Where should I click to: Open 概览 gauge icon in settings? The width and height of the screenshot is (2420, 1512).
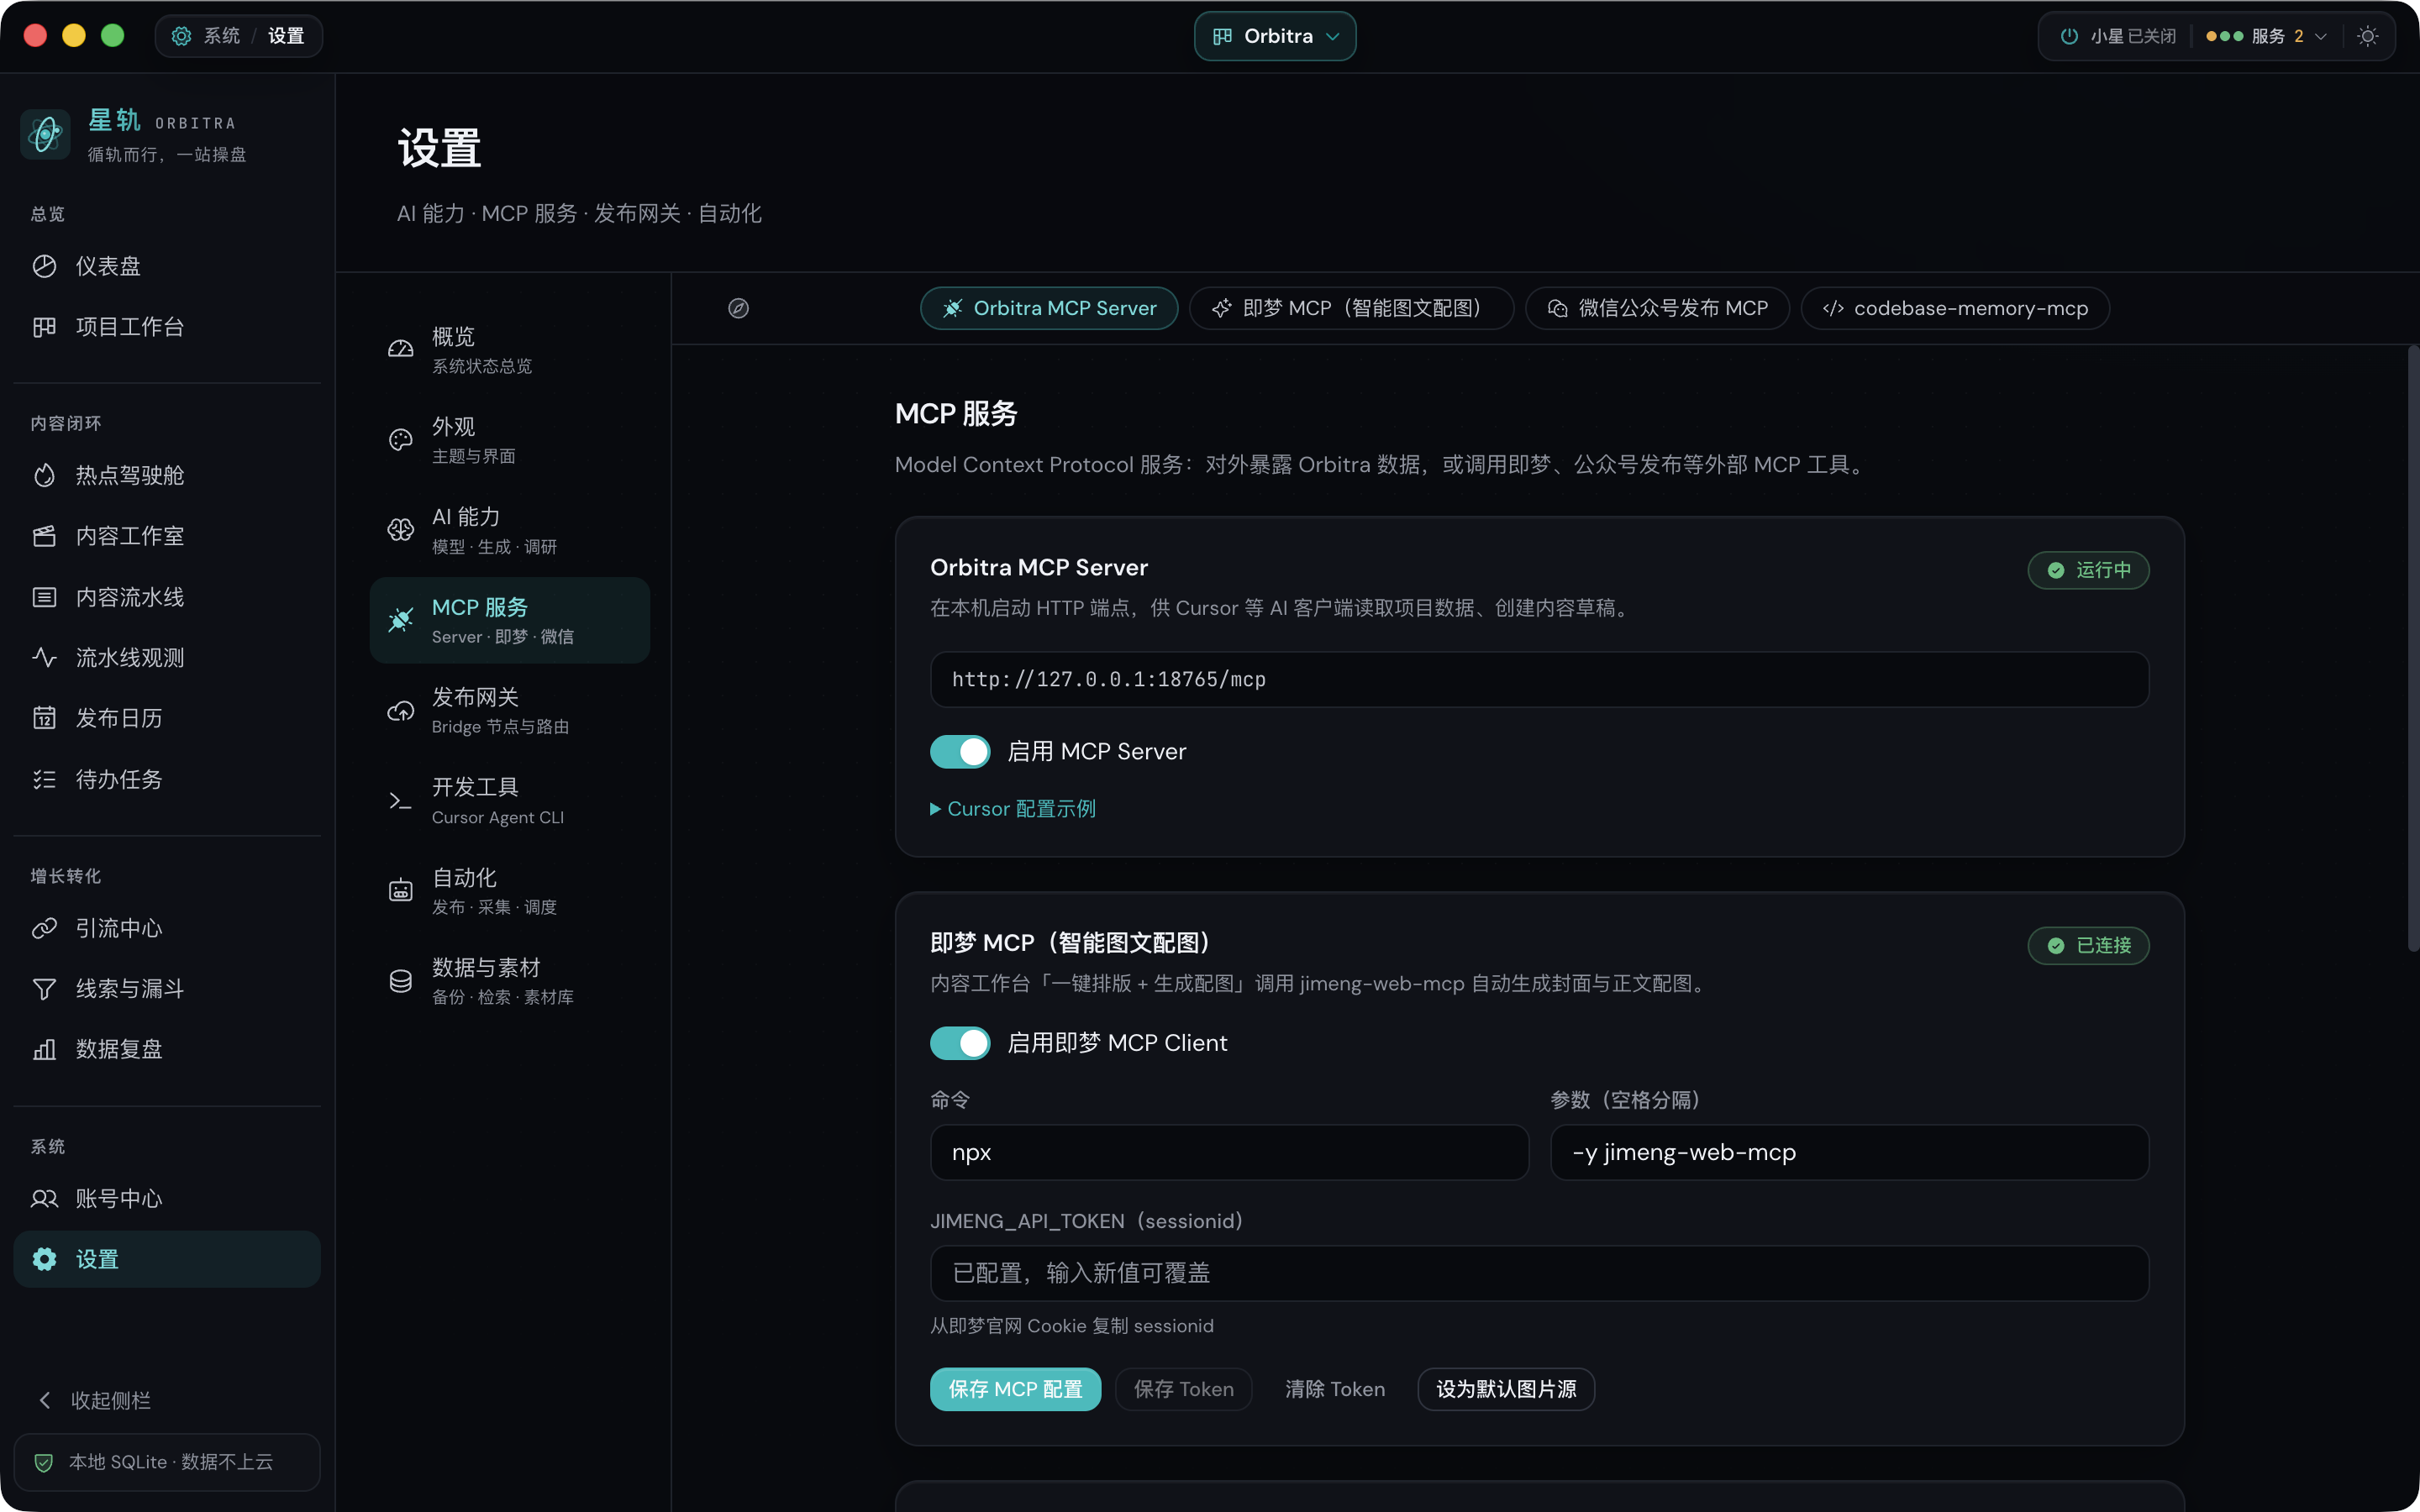[400, 349]
